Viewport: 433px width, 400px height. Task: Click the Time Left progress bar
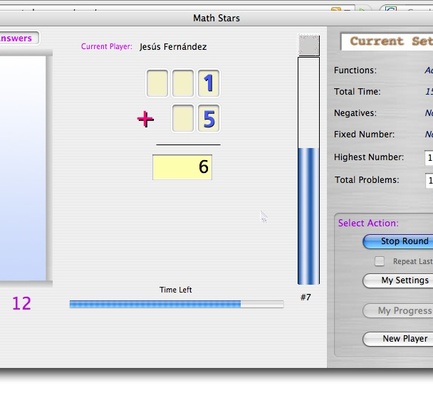pyautogui.click(x=176, y=304)
